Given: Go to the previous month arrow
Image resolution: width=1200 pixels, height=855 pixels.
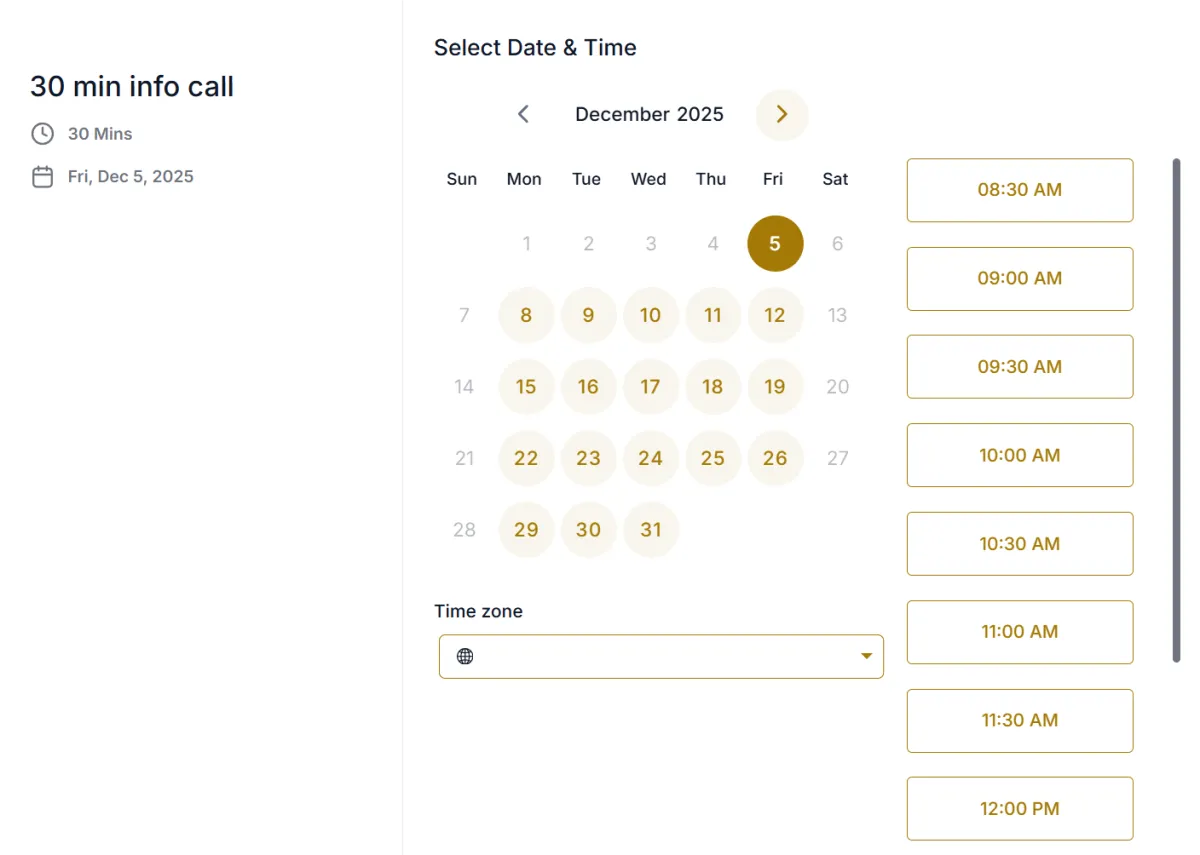Looking at the screenshot, I should [x=523, y=114].
